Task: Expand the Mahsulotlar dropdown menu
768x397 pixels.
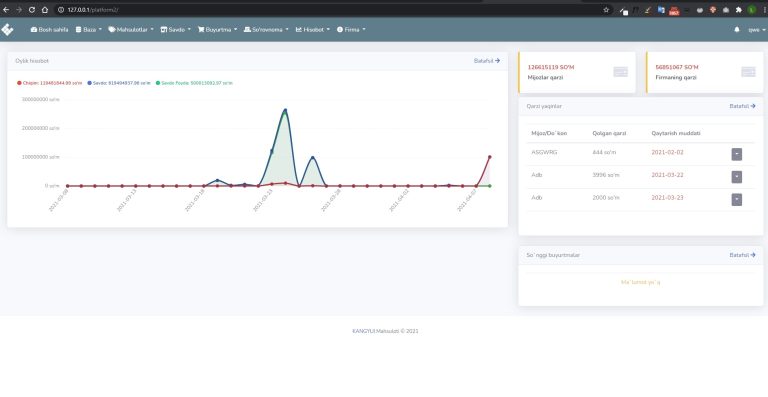Action: click(x=131, y=30)
